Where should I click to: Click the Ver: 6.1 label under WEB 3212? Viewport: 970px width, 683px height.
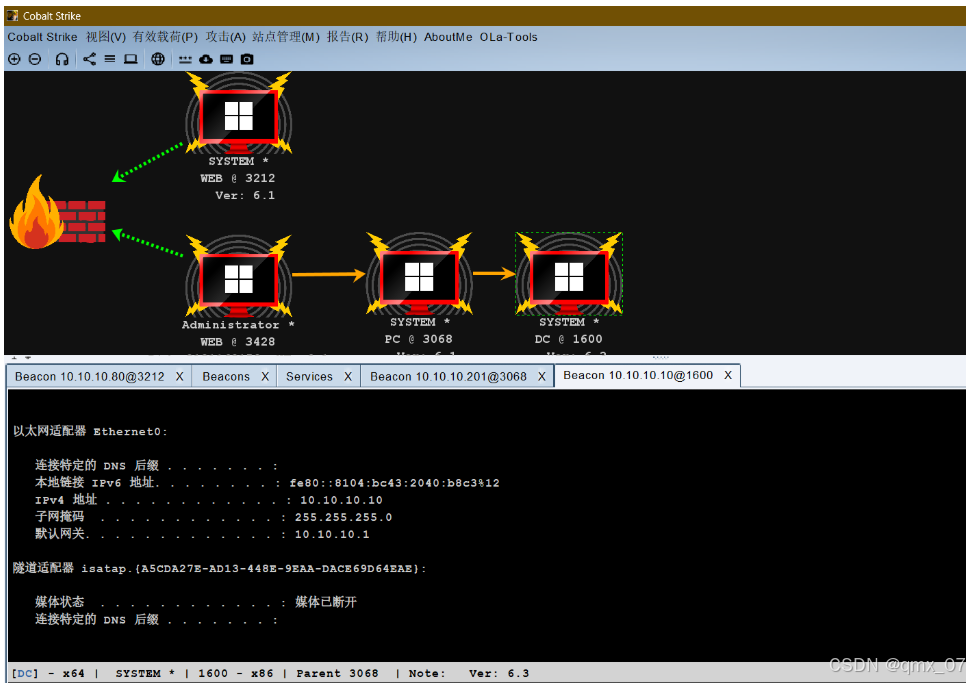coord(245,195)
